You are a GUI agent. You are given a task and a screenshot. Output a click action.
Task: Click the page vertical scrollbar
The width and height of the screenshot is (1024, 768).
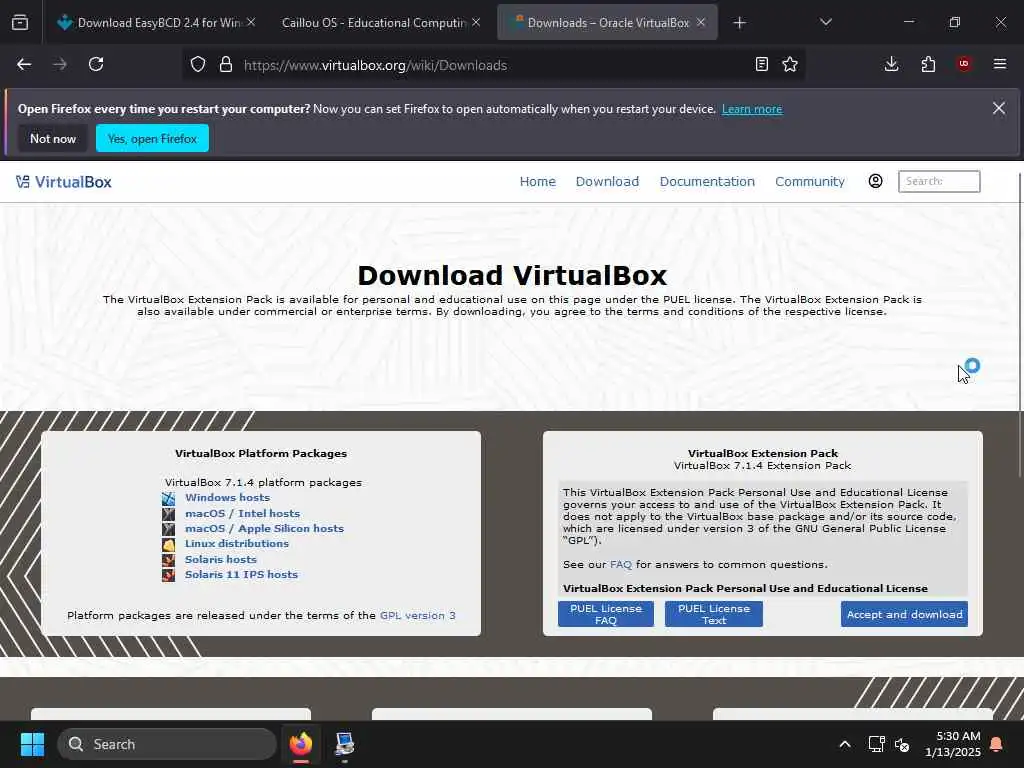click(x=1019, y=325)
